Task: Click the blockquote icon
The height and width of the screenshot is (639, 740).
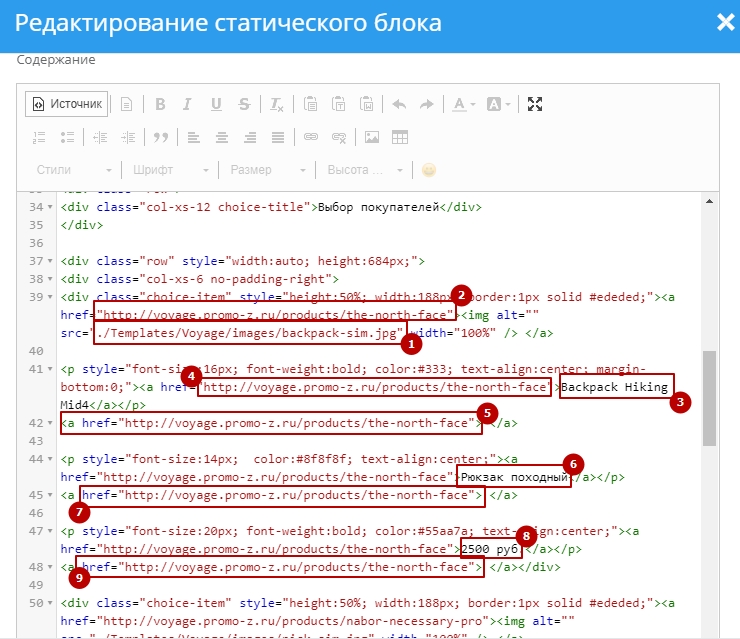Action: [160, 137]
